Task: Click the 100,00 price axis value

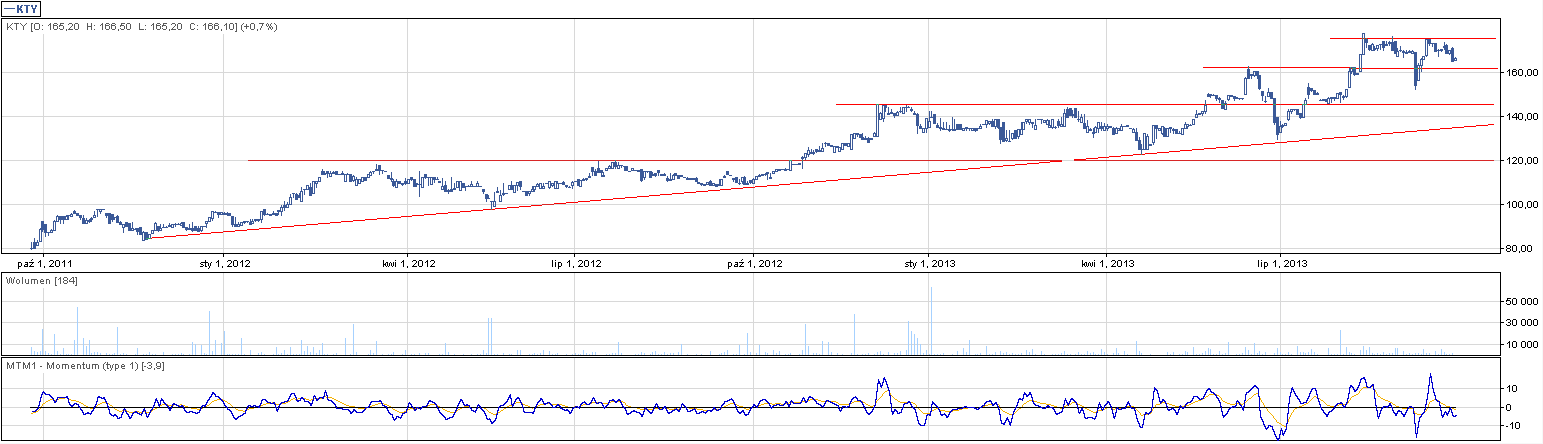Action: pos(1521,205)
